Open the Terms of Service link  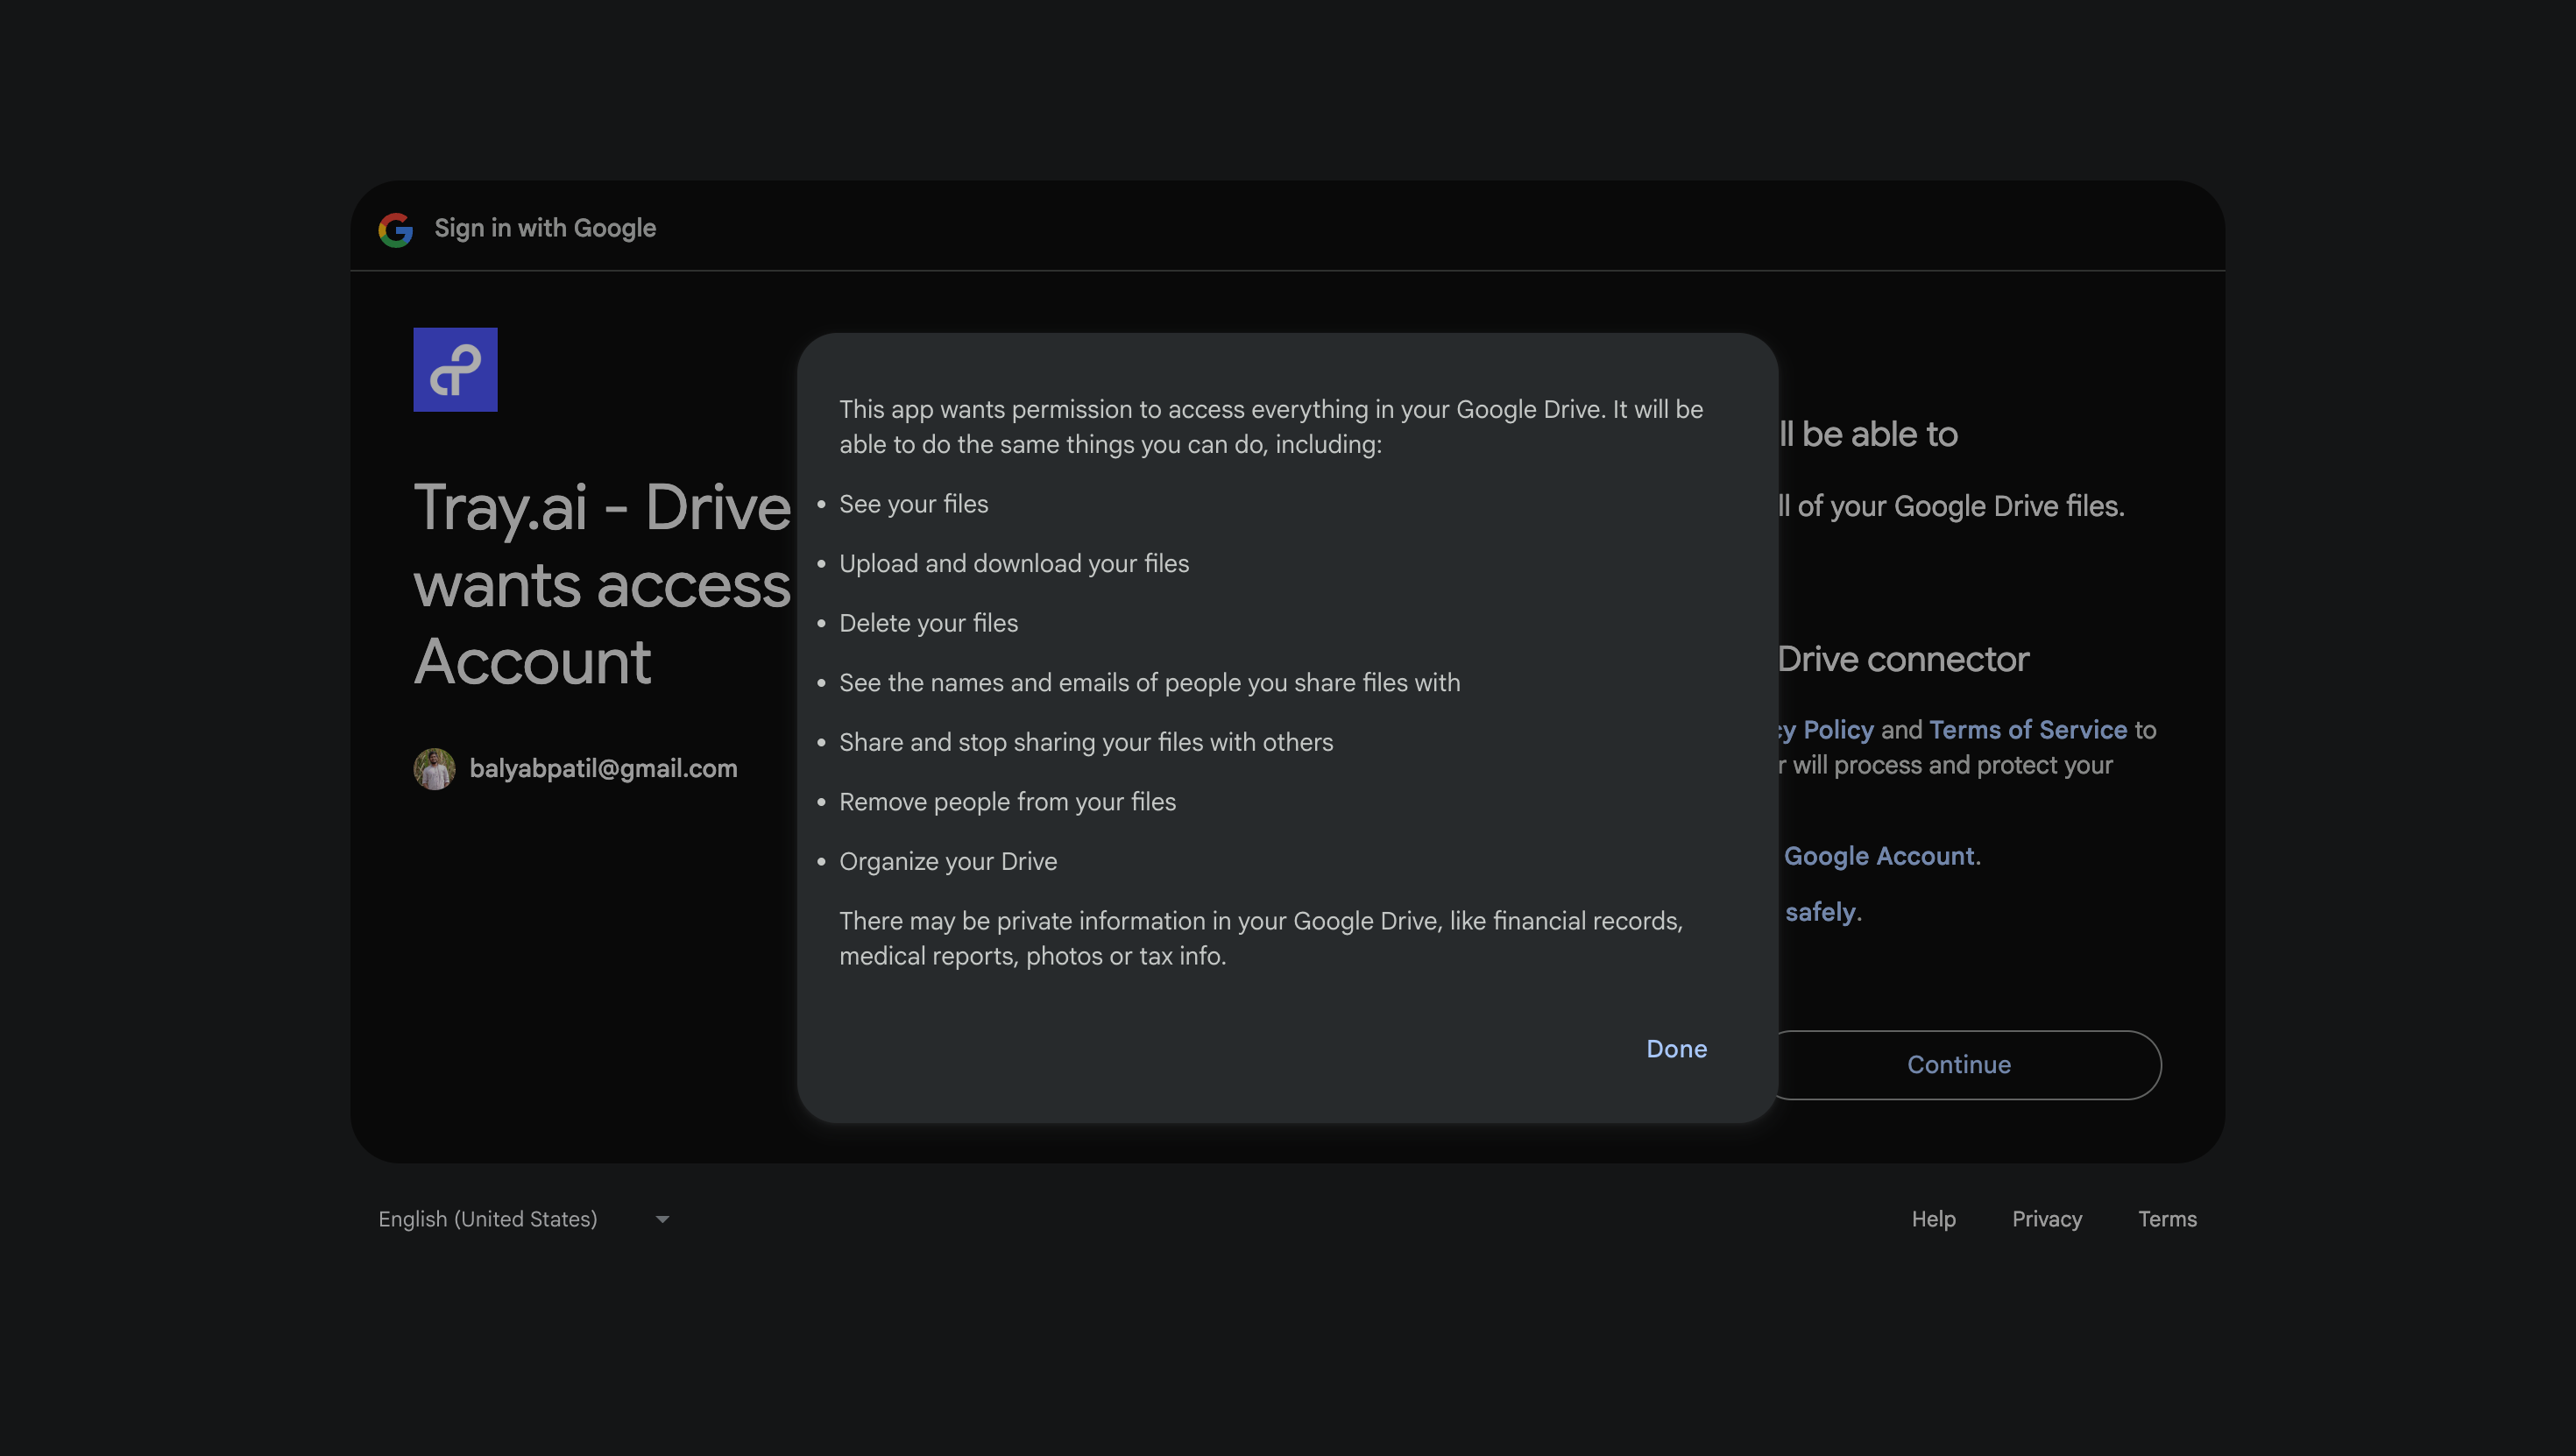2027,730
